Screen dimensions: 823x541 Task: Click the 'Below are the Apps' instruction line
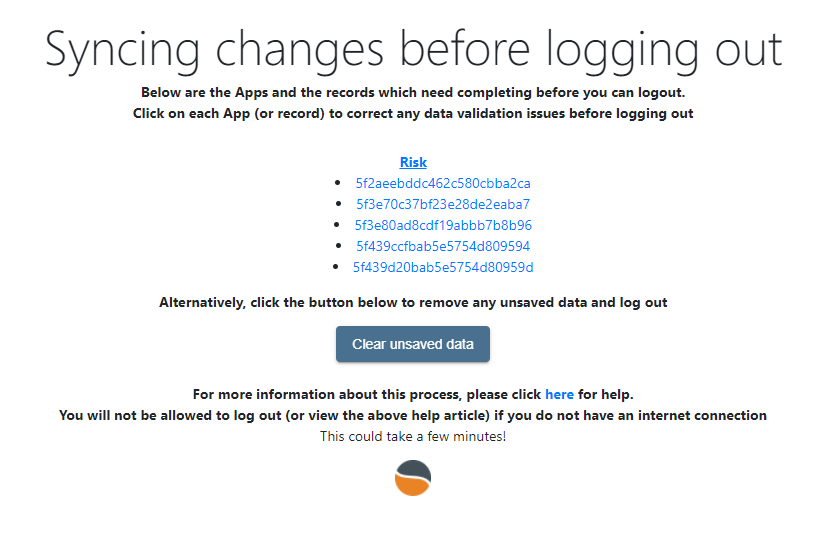click(413, 92)
